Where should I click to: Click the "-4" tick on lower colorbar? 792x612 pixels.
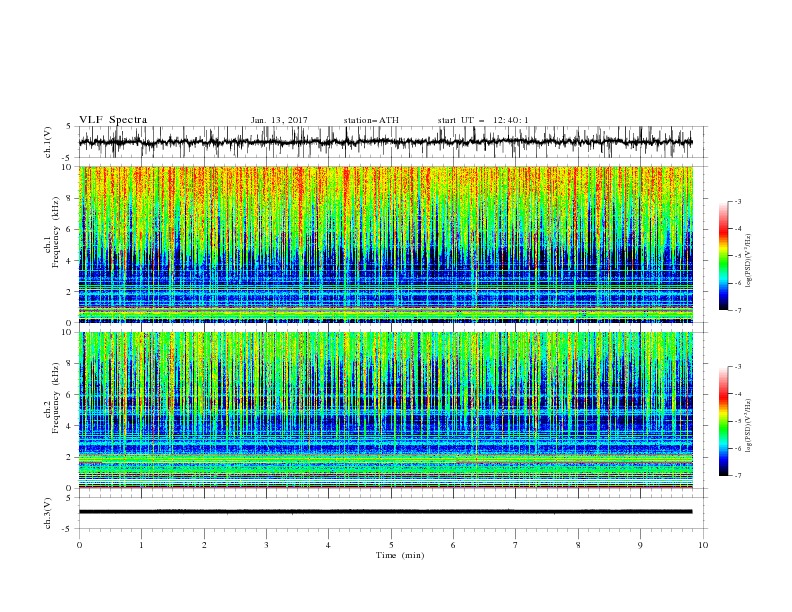click(738, 394)
